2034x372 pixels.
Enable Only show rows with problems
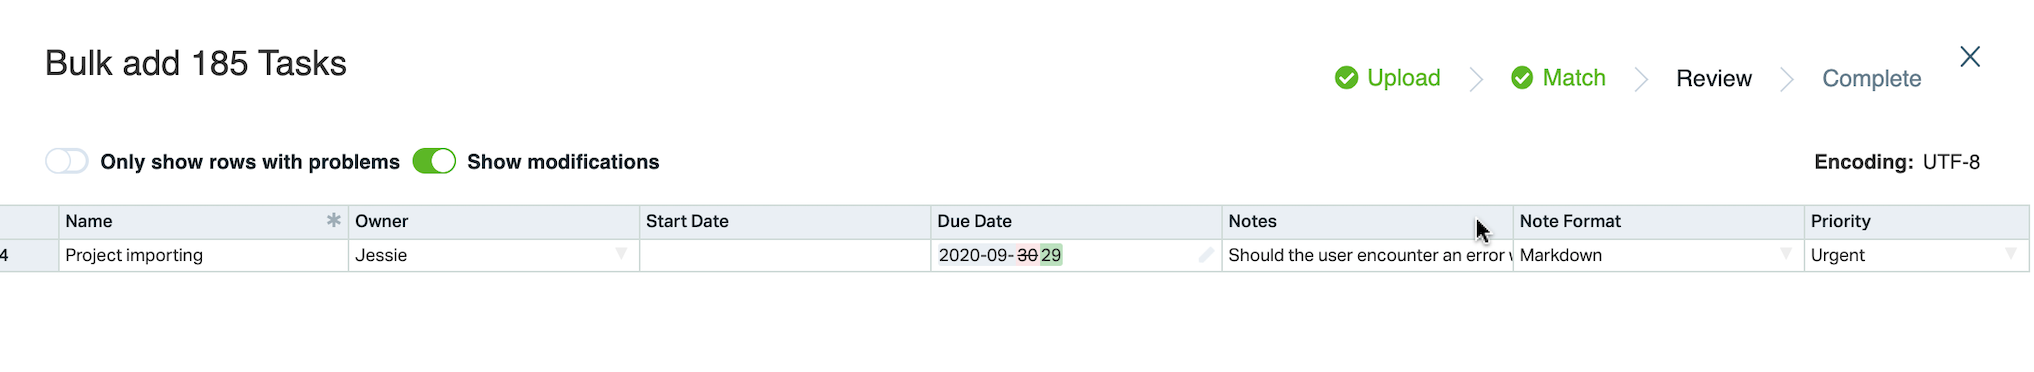pos(67,161)
